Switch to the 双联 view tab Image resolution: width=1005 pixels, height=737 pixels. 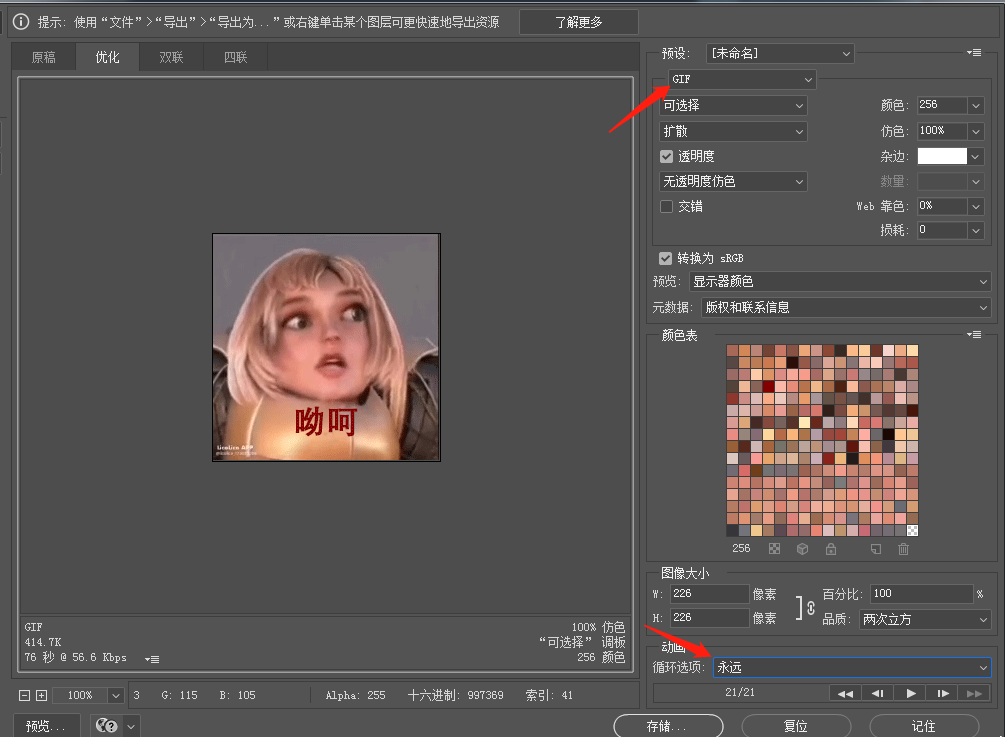coord(171,57)
